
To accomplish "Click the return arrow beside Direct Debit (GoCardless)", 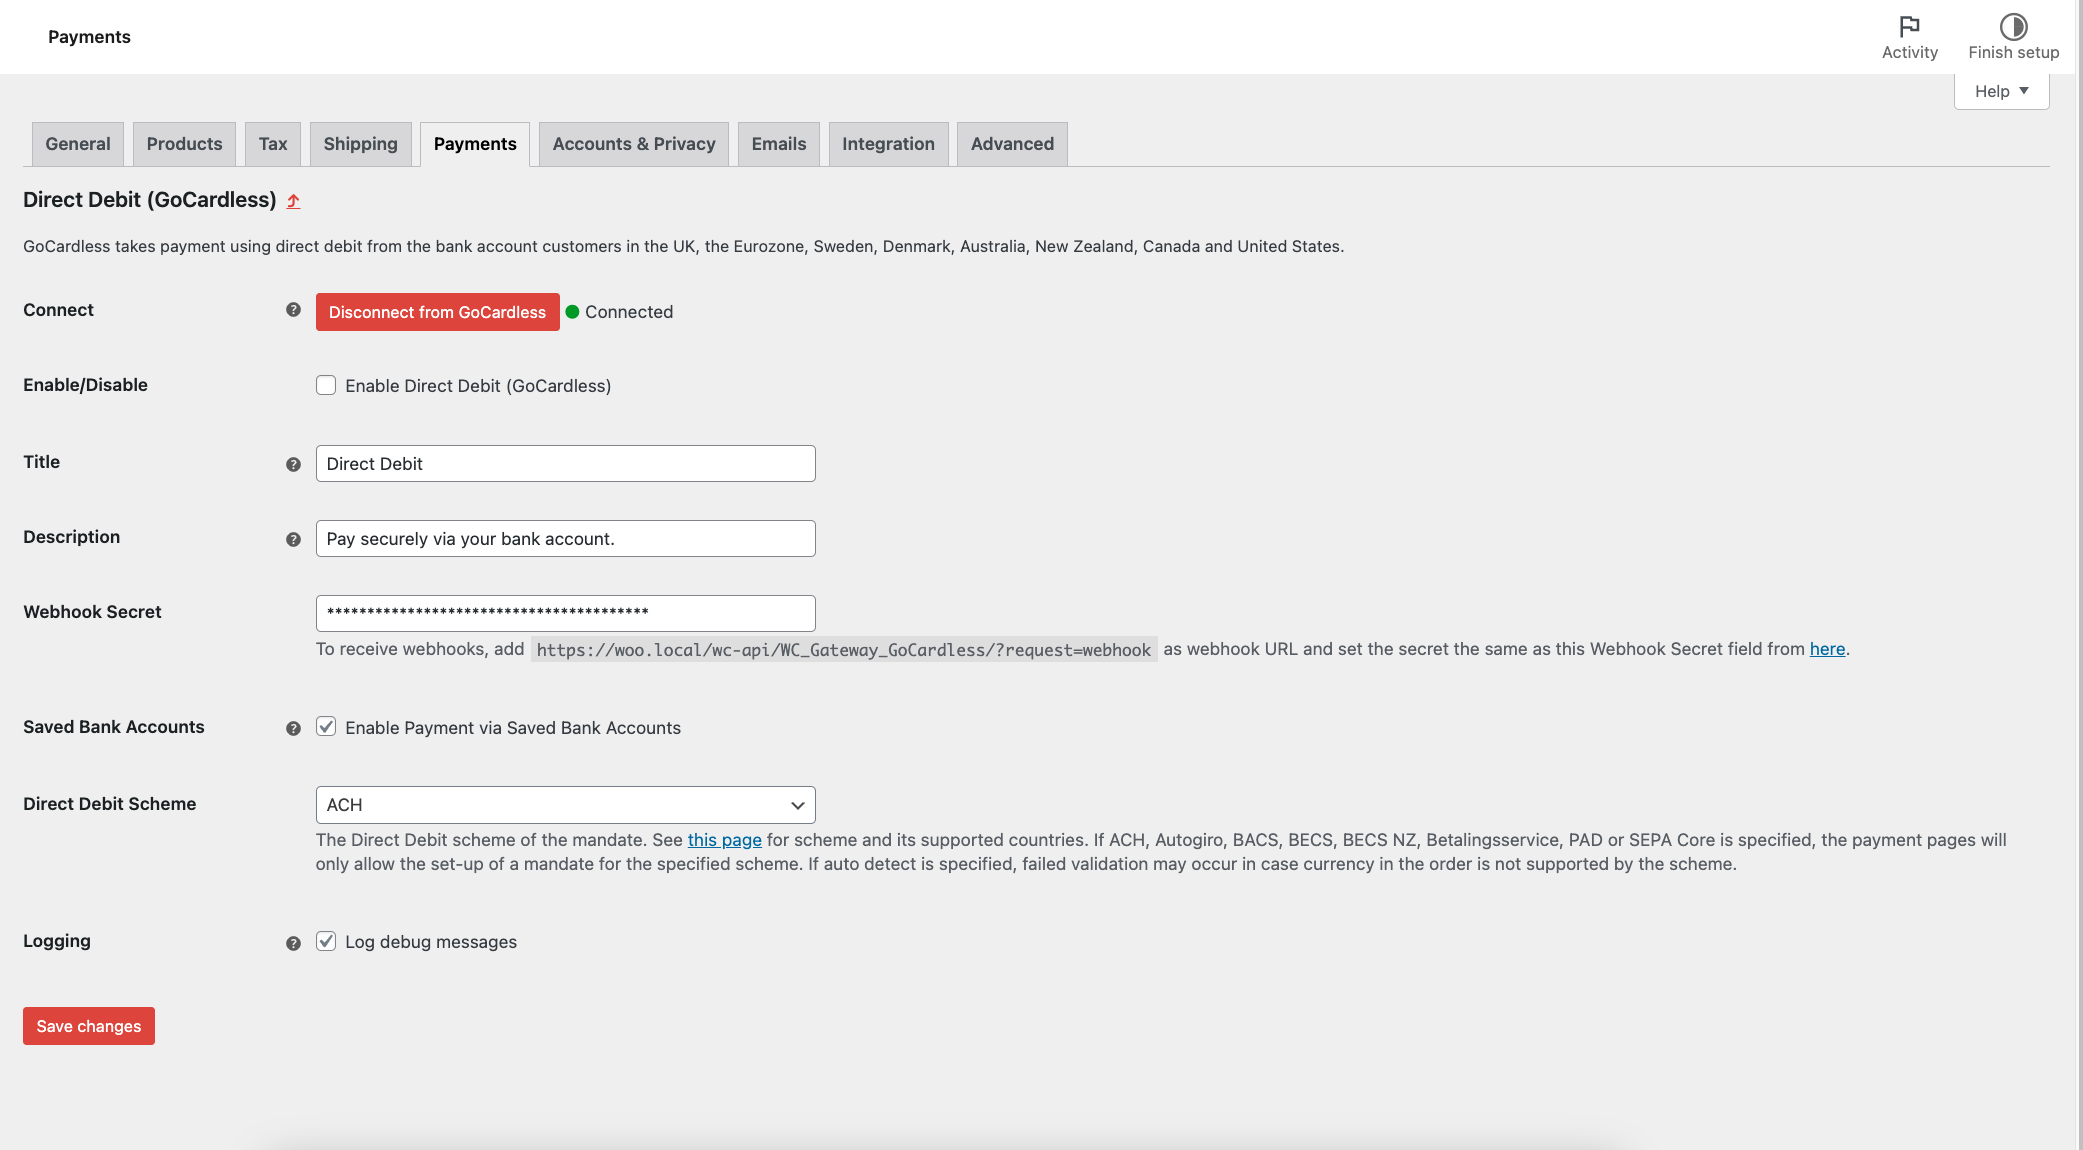I will [x=293, y=201].
